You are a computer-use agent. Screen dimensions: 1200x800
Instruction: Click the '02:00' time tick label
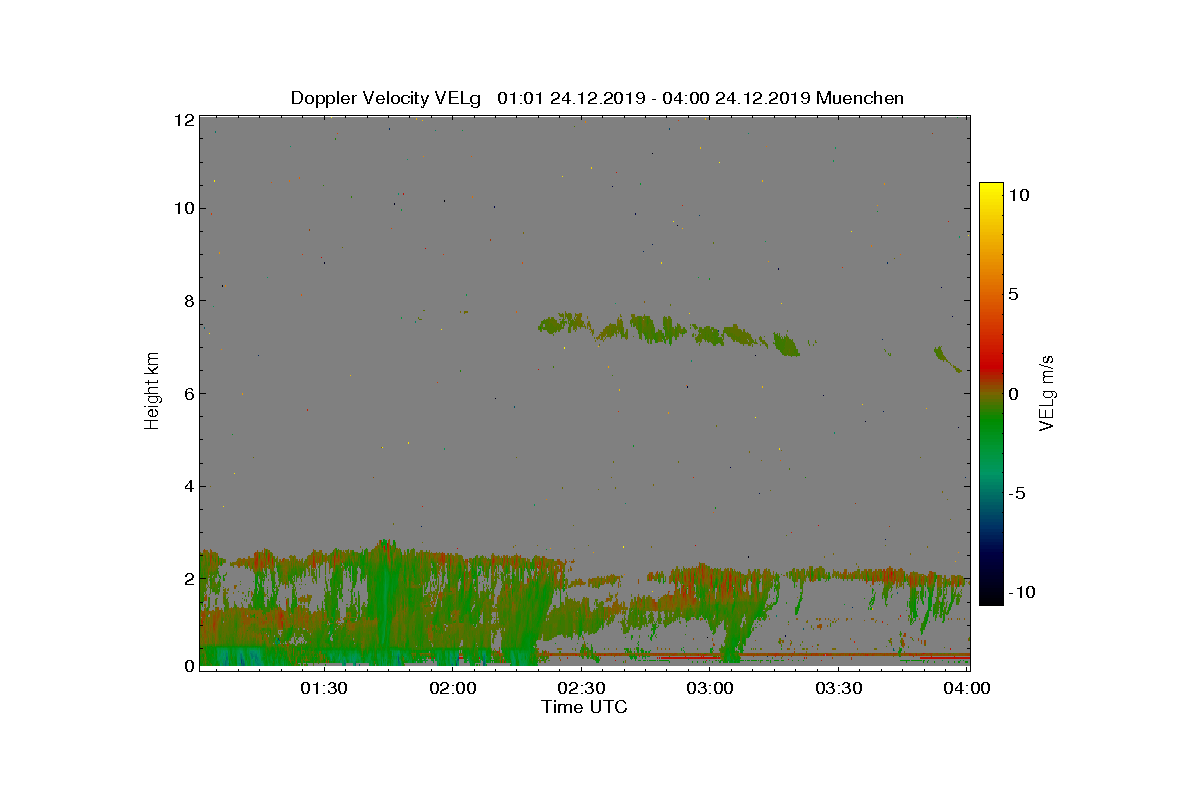click(x=454, y=688)
